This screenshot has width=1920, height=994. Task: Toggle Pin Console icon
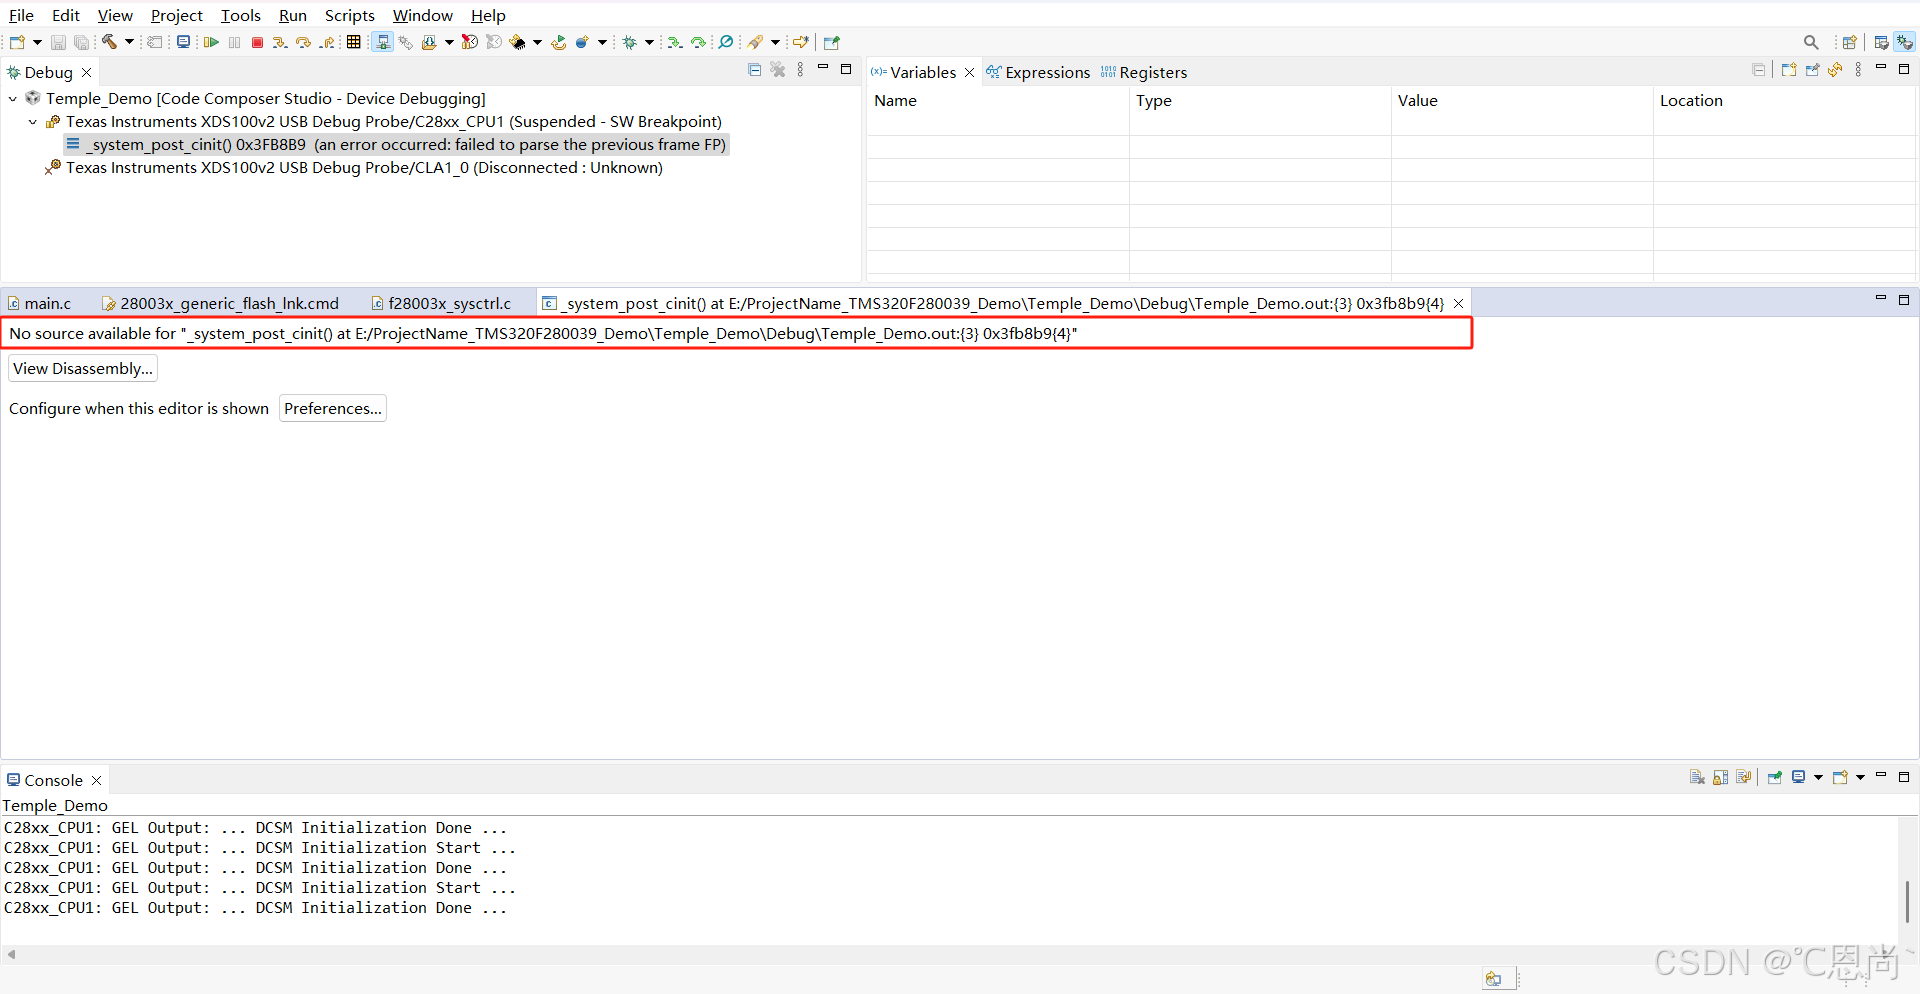1775,777
